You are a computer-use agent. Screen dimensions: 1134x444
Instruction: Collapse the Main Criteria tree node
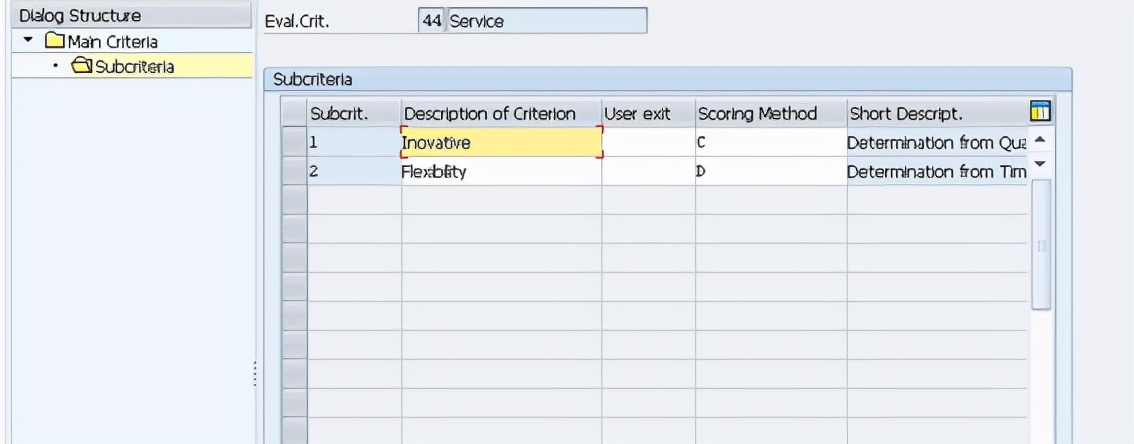point(30,42)
